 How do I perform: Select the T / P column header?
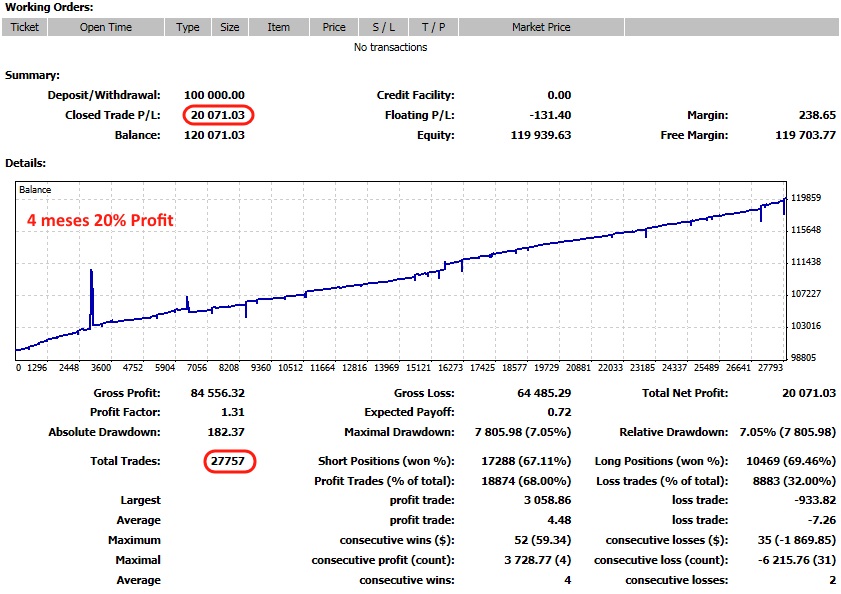433,27
